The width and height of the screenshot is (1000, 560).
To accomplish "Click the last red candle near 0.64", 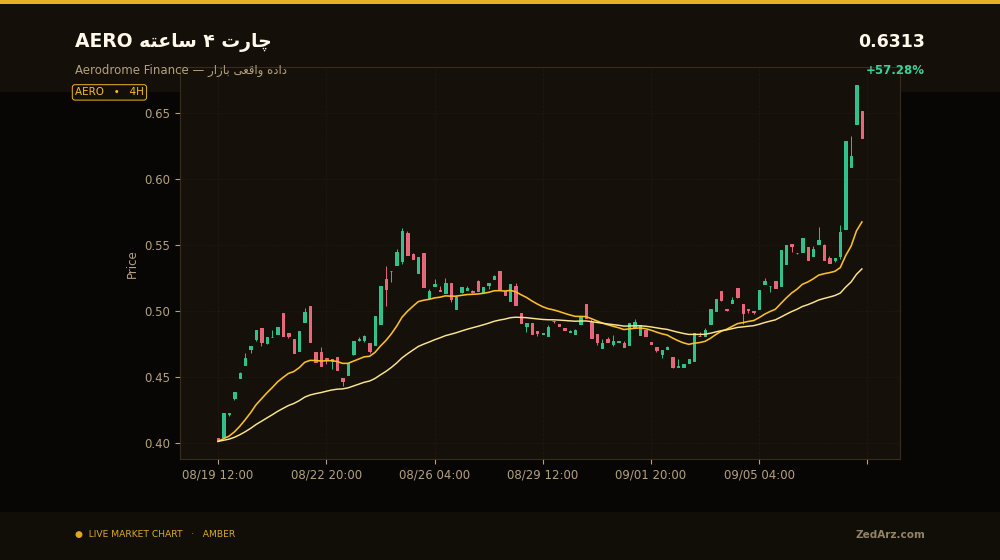I will pyautogui.click(x=862, y=125).
